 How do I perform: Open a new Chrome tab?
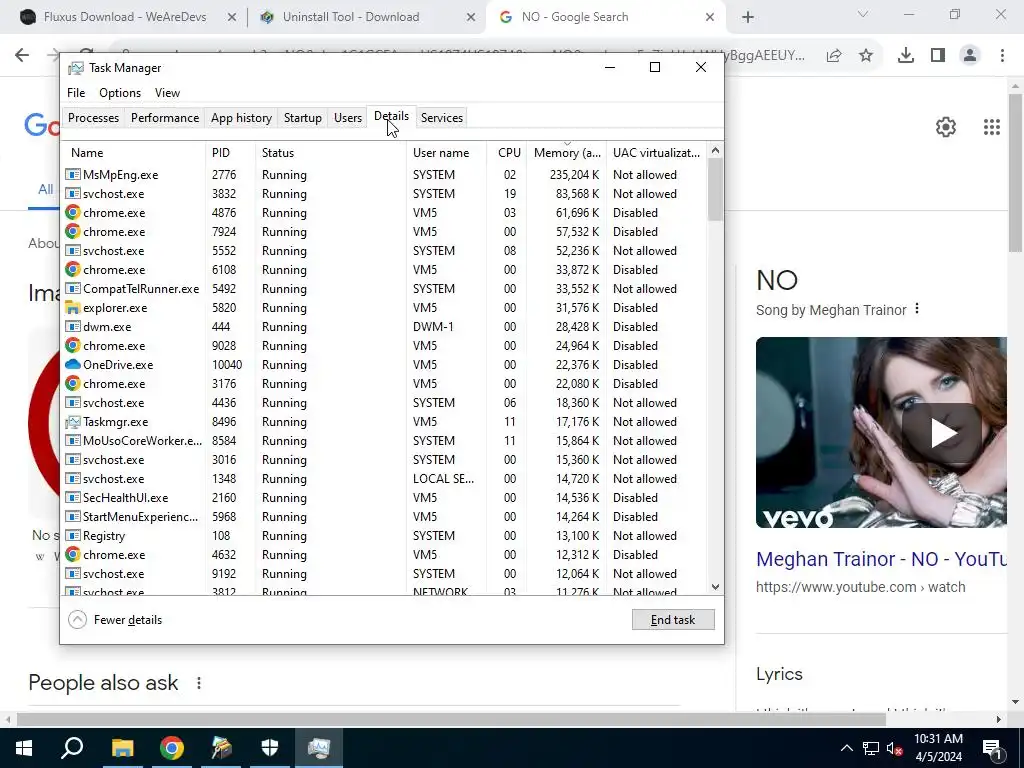748,17
